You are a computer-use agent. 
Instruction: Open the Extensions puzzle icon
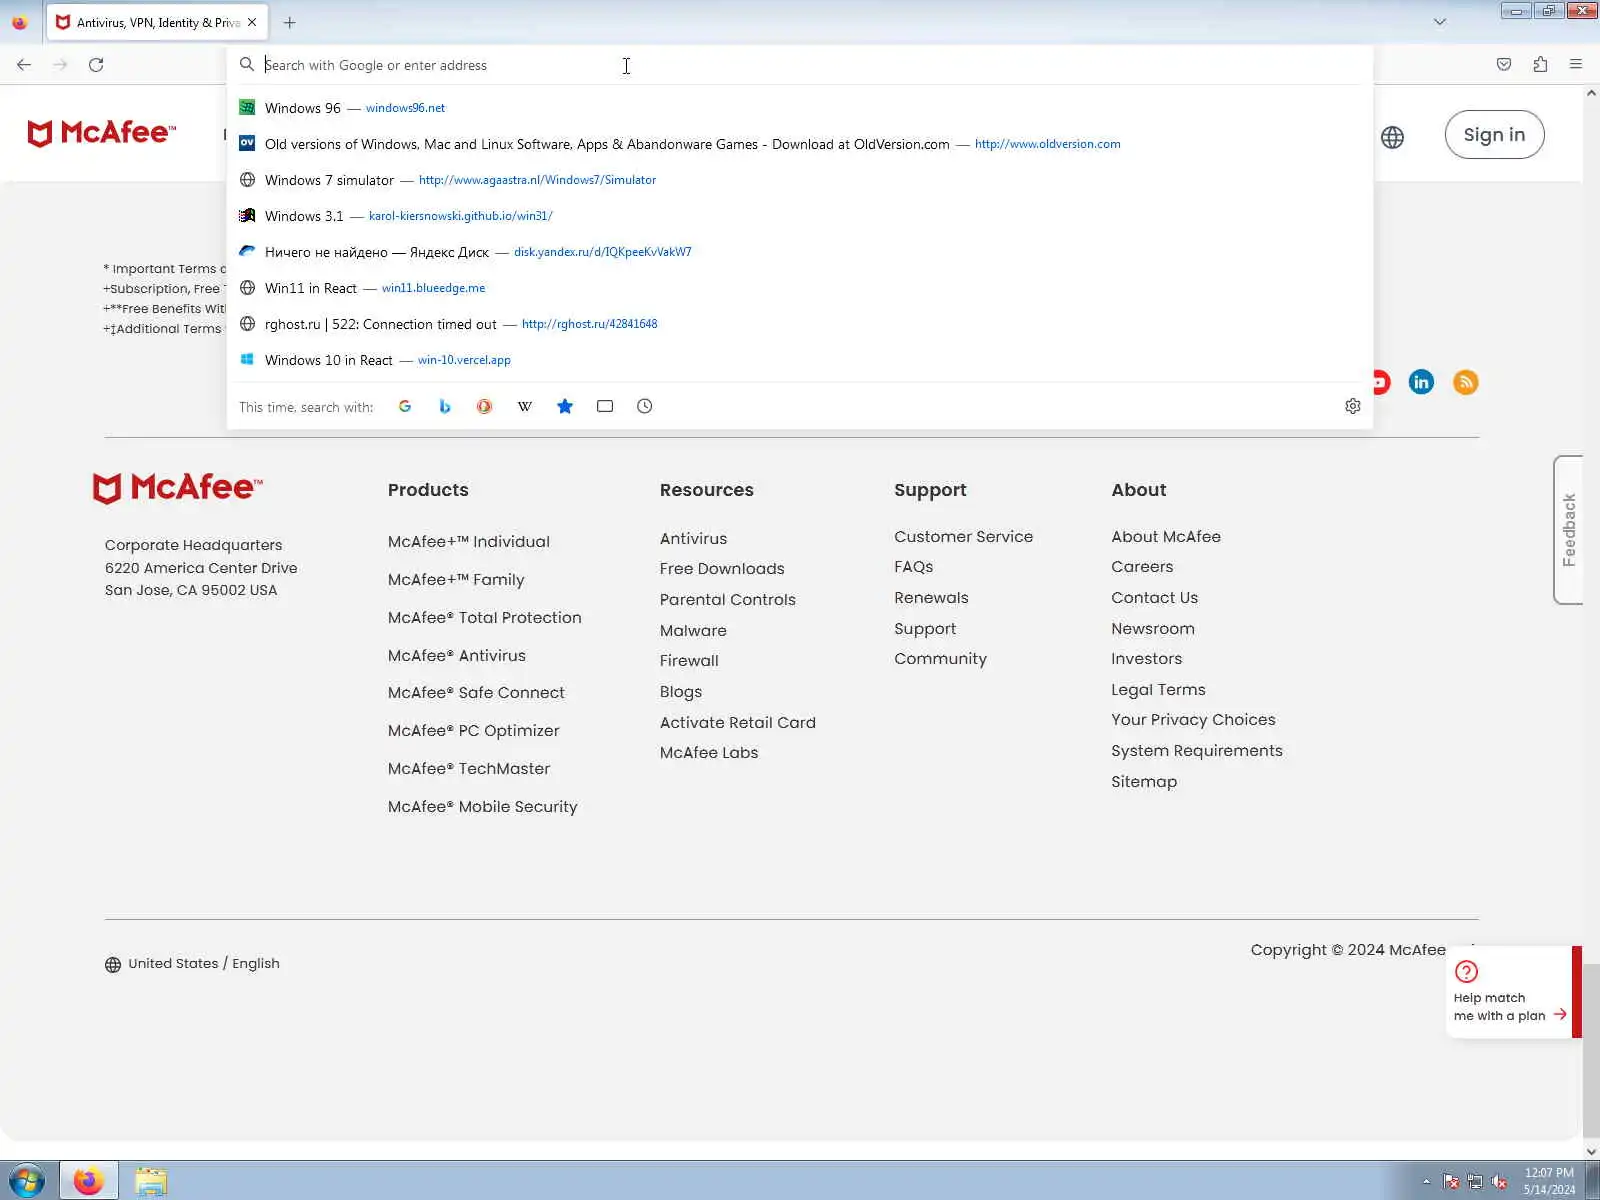[x=1540, y=65]
